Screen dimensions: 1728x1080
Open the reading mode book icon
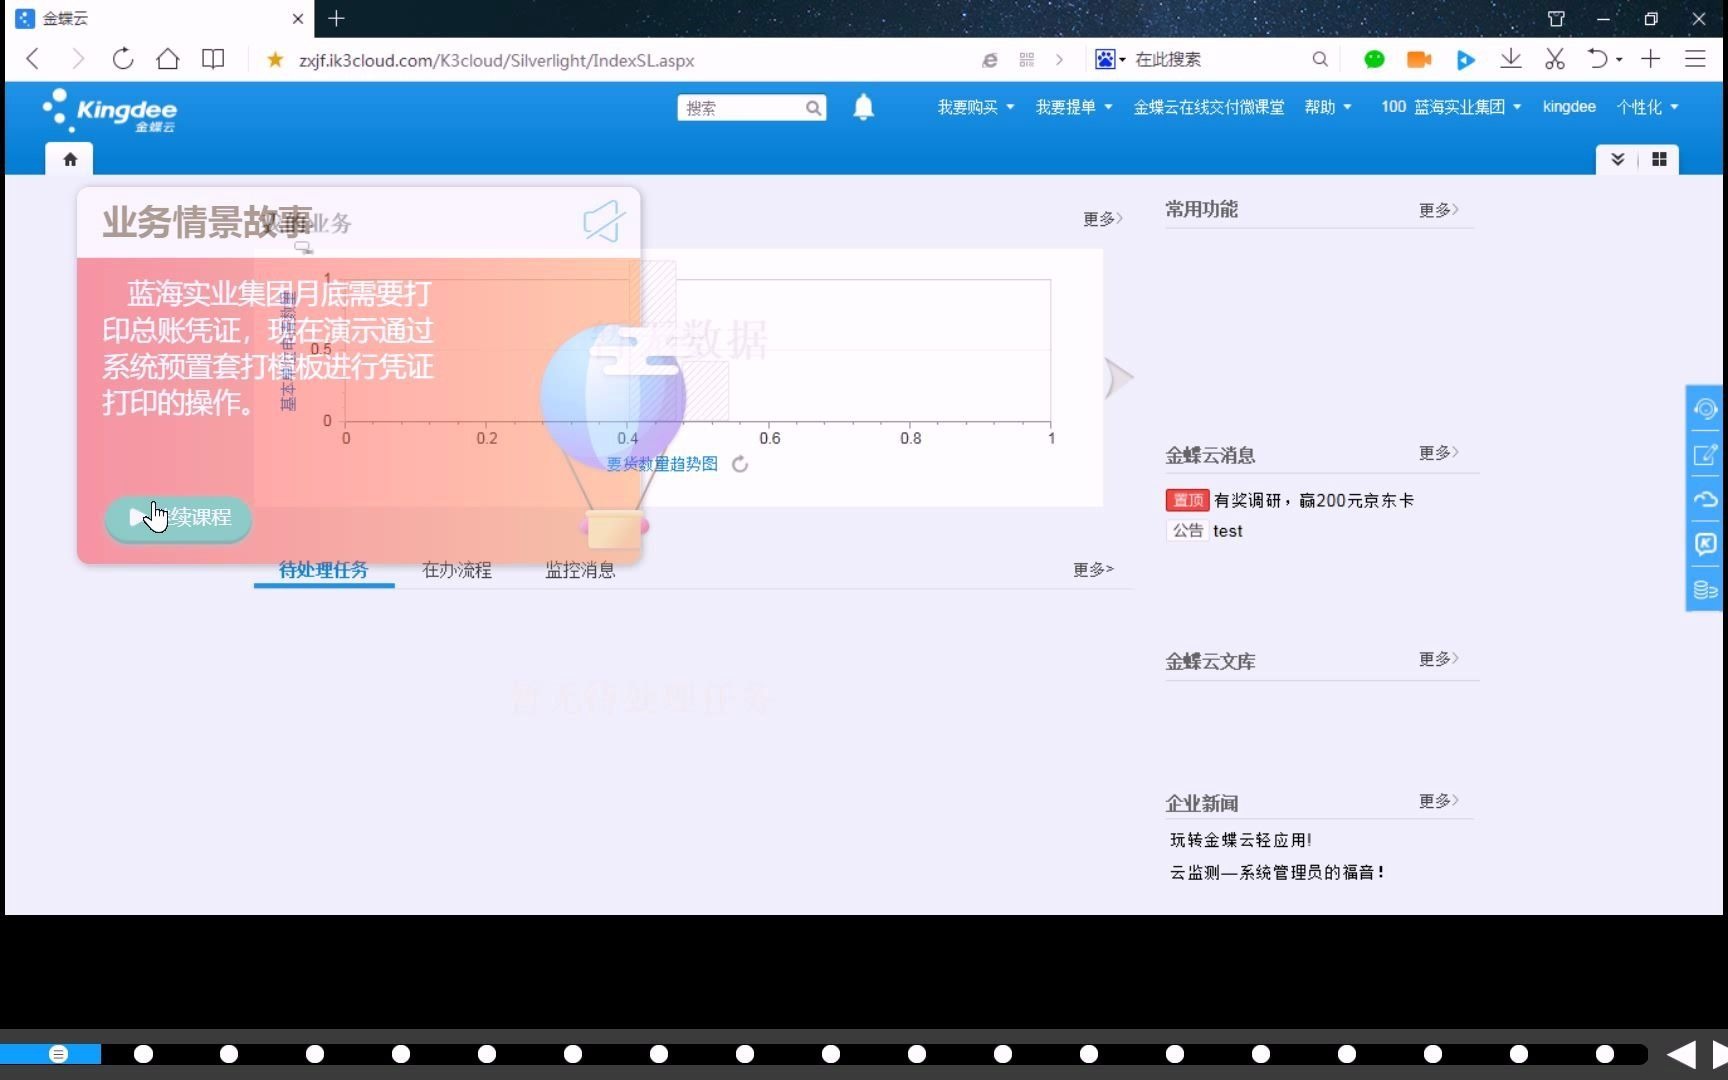[213, 59]
